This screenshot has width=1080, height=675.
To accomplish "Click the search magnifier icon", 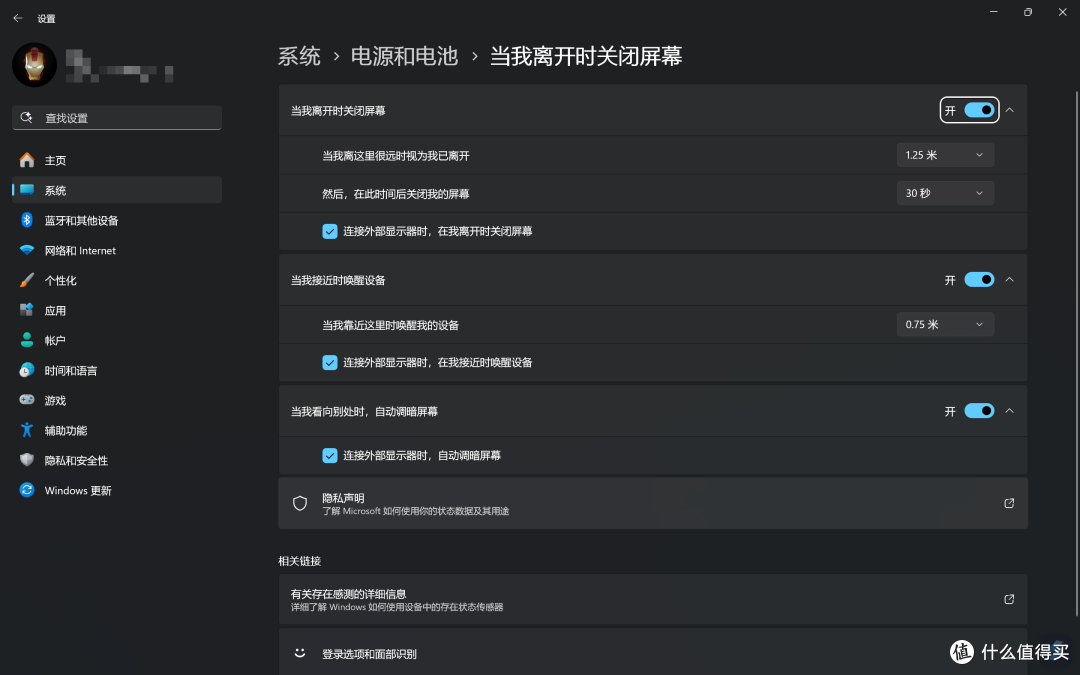I will tap(26, 118).
